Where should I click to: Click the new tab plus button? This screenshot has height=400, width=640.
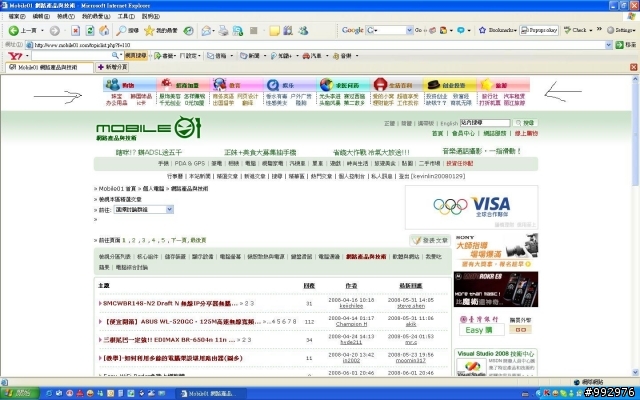click(x=112, y=67)
